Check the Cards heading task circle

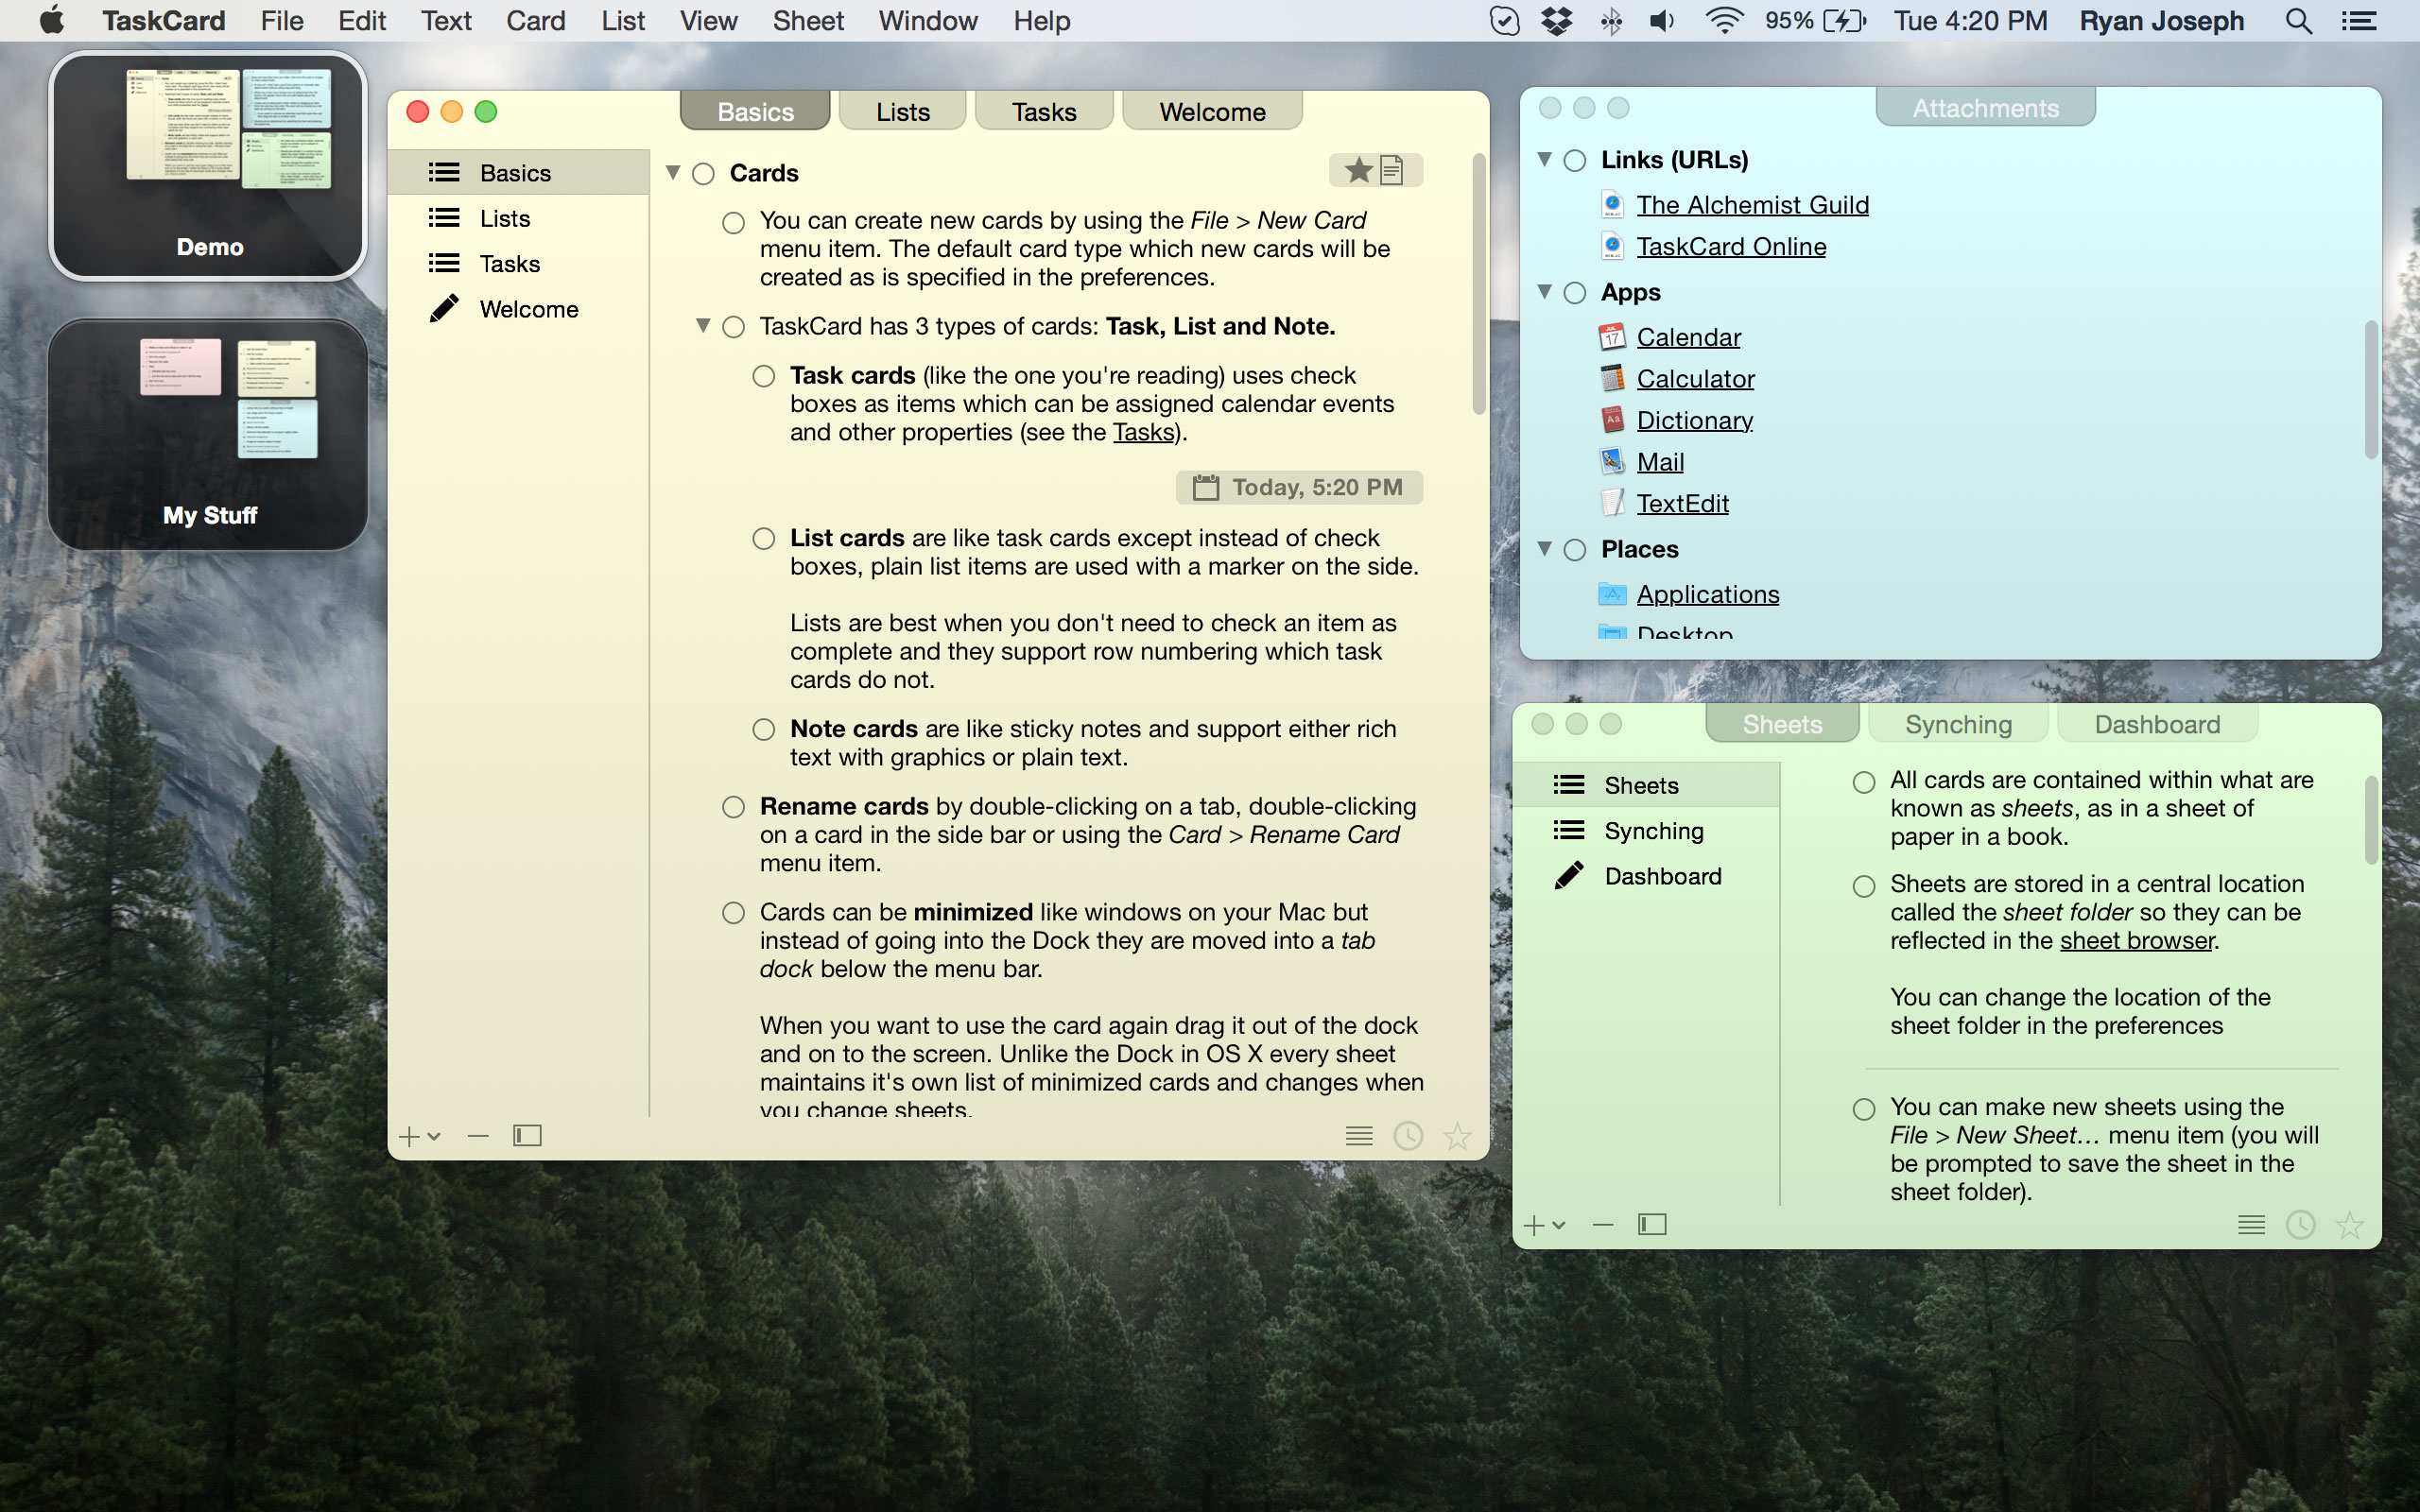click(x=704, y=174)
